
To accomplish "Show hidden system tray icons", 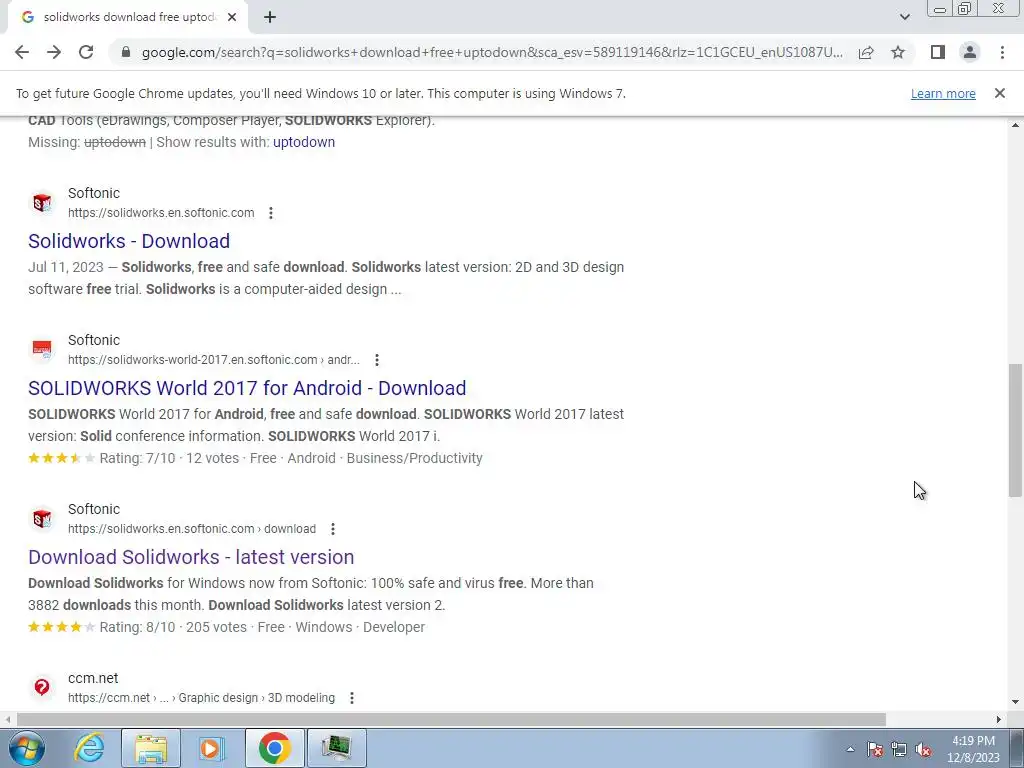I will pyautogui.click(x=850, y=750).
